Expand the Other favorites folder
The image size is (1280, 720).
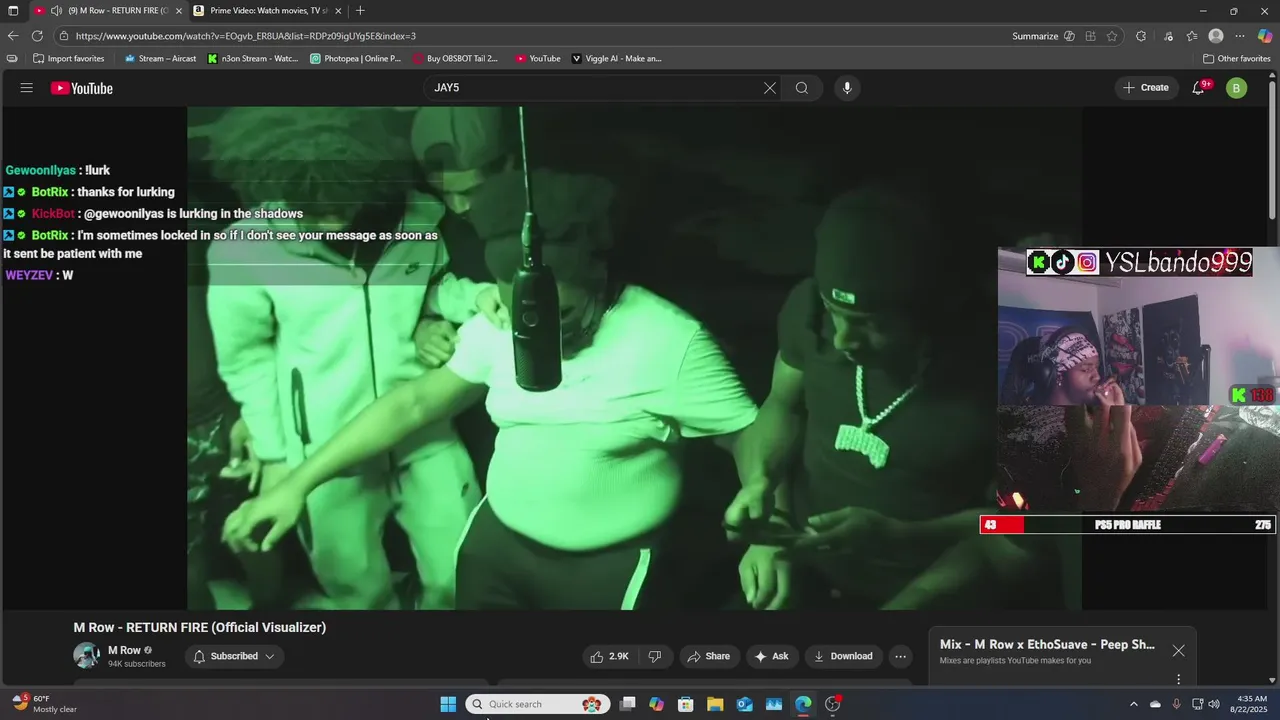1236,58
